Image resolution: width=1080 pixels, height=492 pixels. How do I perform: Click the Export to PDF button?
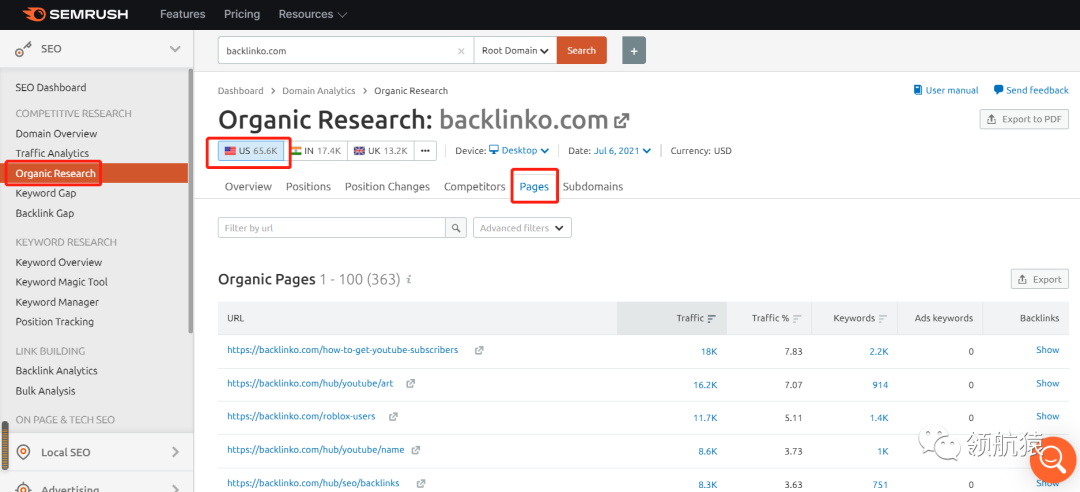coord(1024,119)
